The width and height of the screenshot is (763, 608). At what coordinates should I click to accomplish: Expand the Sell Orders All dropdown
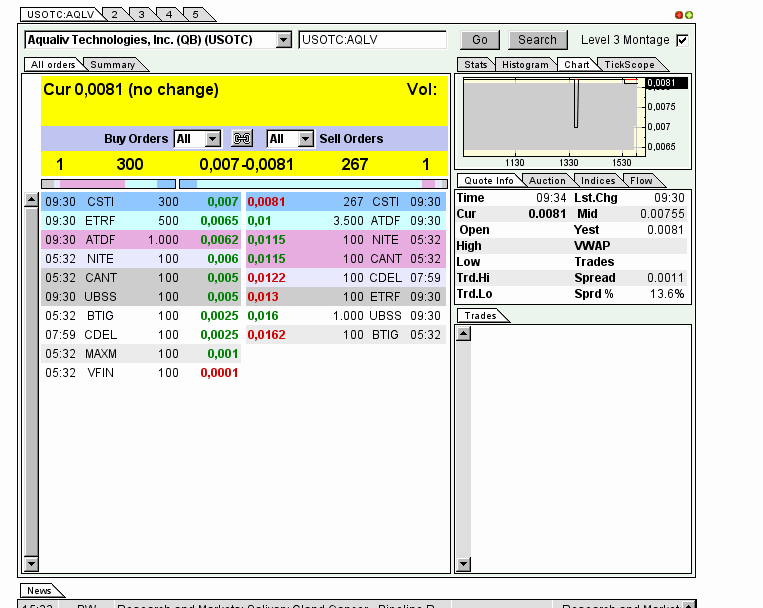pyautogui.click(x=305, y=139)
